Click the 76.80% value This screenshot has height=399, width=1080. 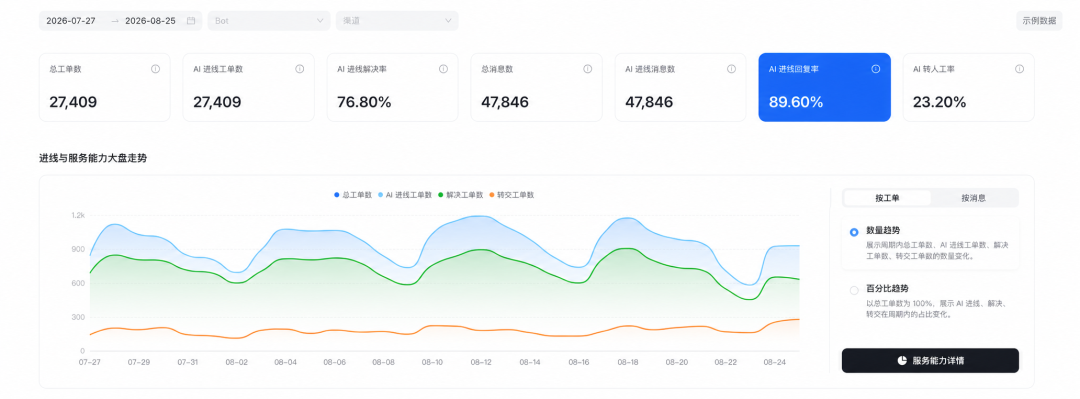(x=364, y=103)
